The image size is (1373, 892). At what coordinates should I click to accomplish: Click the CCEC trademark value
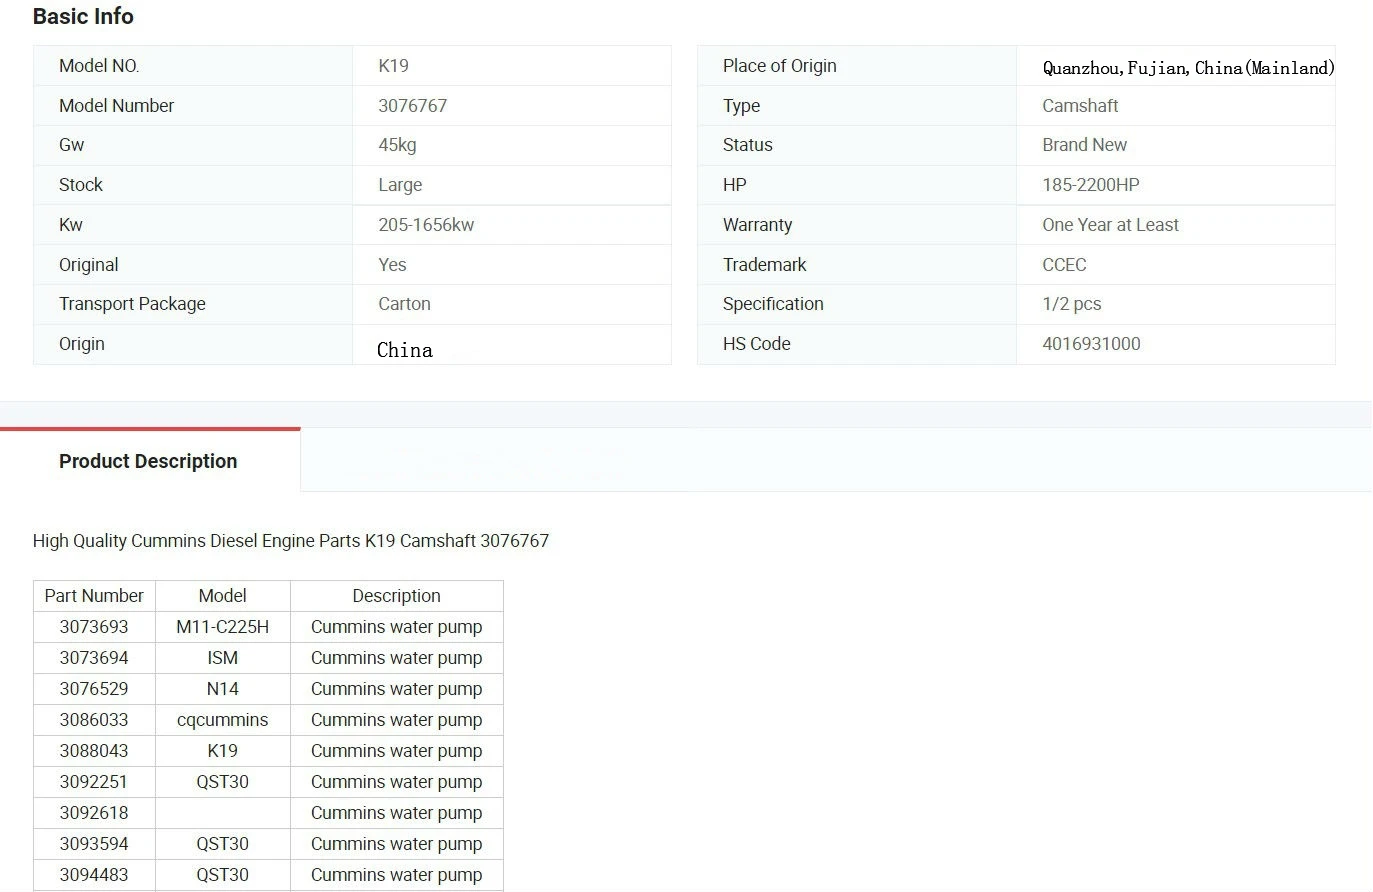tap(1064, 265)
